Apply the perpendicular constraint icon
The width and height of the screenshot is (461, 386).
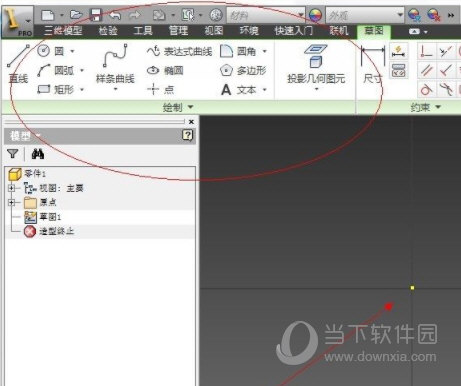(x=446, y=70)
